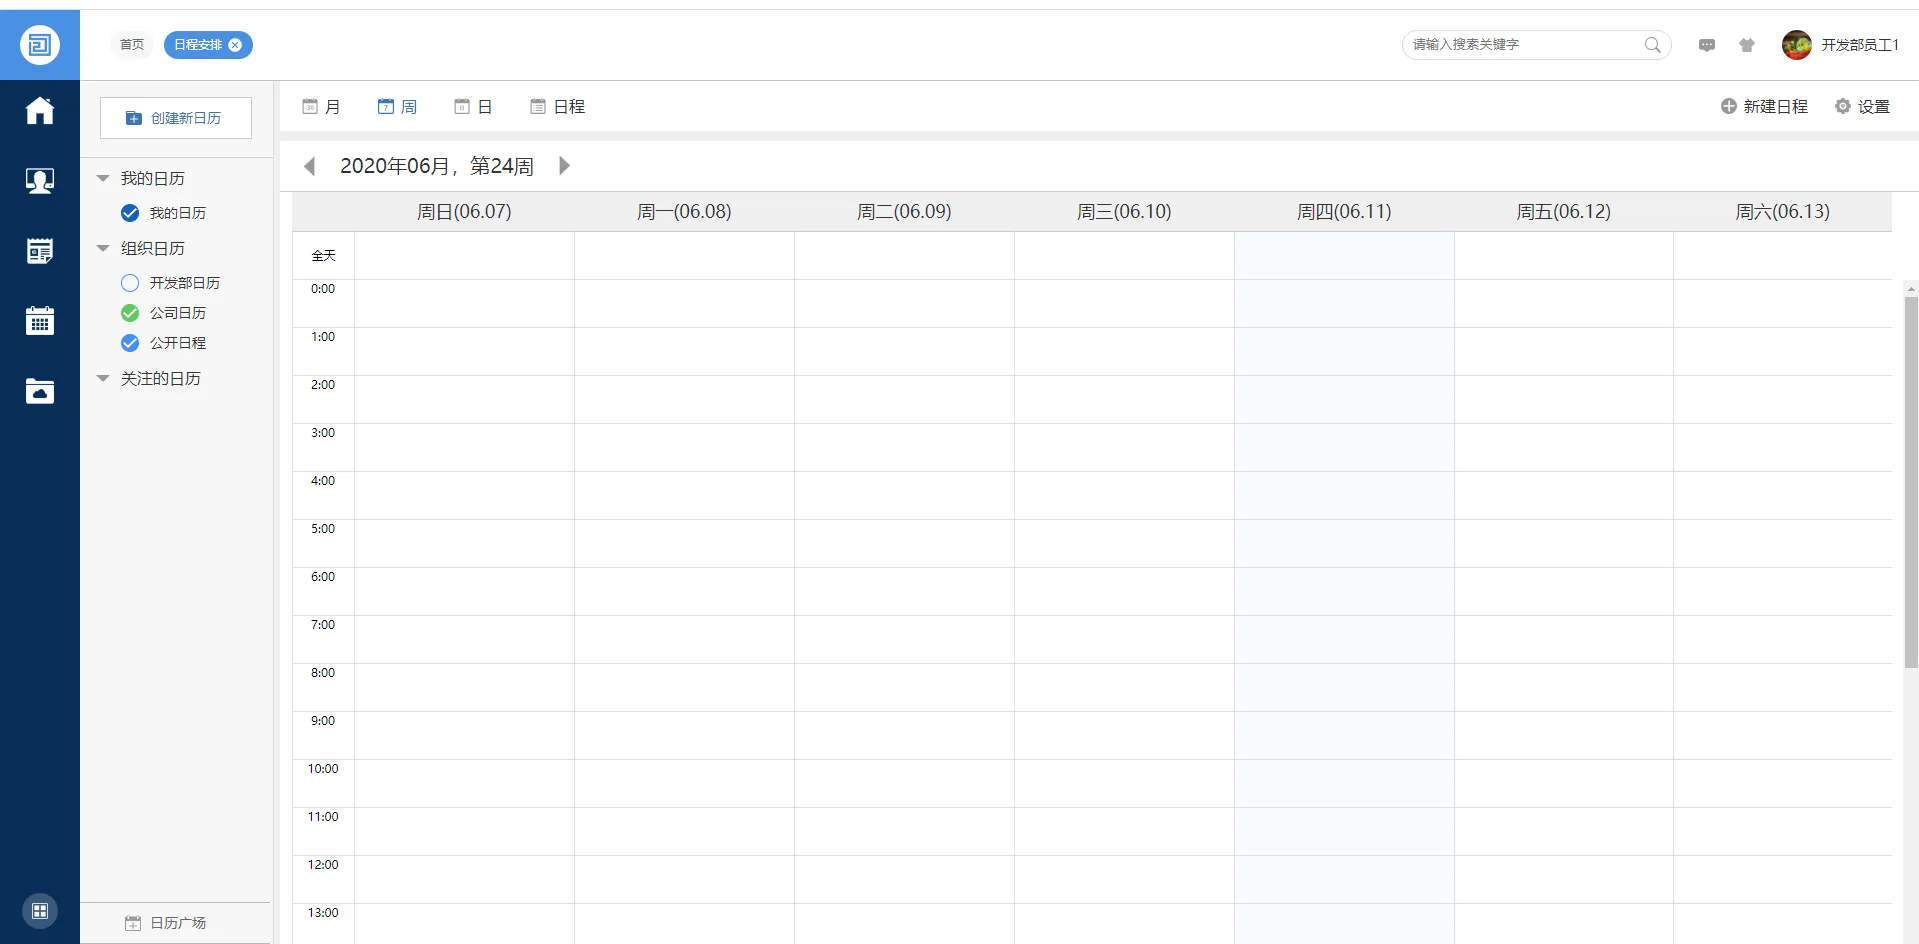Collapse the 我的日历 group
The height and width of the screenshot is (944, 1919).
click(x=103, y=179)
